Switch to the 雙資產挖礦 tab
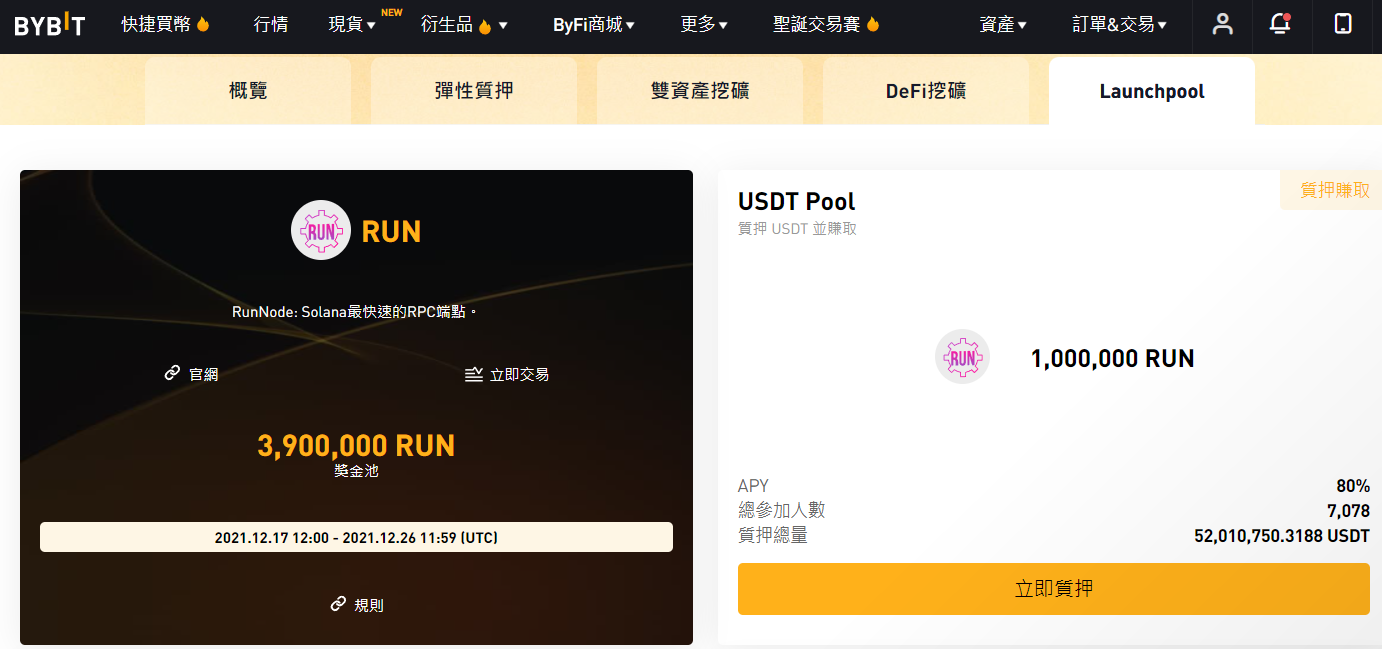Image resolution: width=1382 pixels, height=649 pixels. [x=700, y=91]
